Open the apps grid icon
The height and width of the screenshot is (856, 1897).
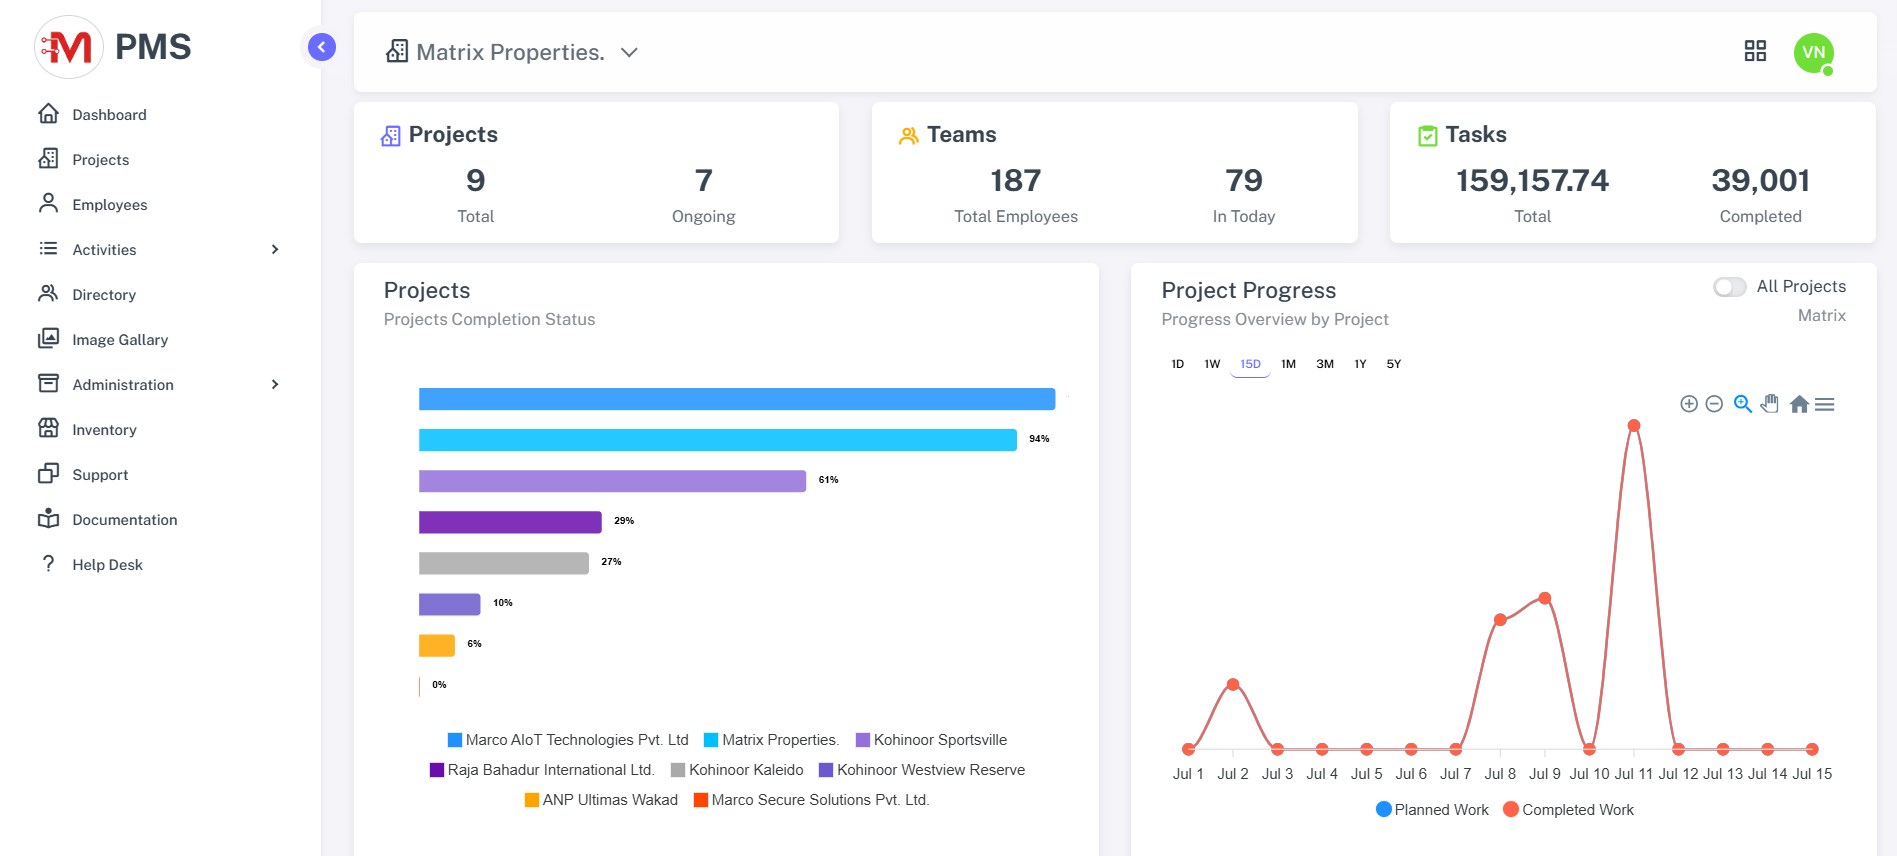tap(1755, 51)
